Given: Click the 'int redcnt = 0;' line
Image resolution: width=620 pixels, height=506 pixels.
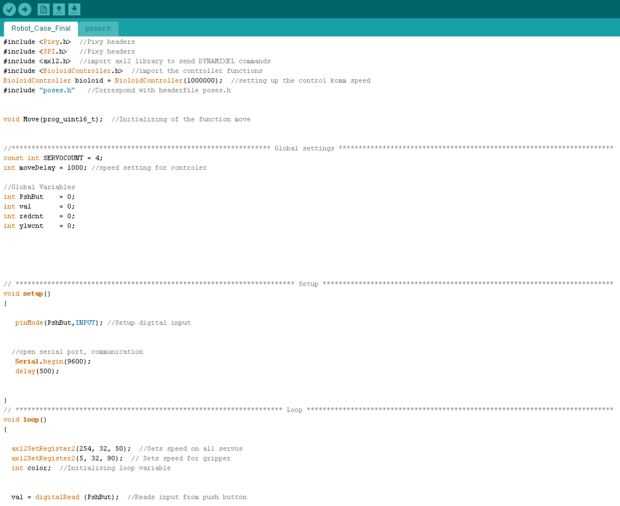Looking at the screenshot, I should pyautogui.click(x=39, y=216).
